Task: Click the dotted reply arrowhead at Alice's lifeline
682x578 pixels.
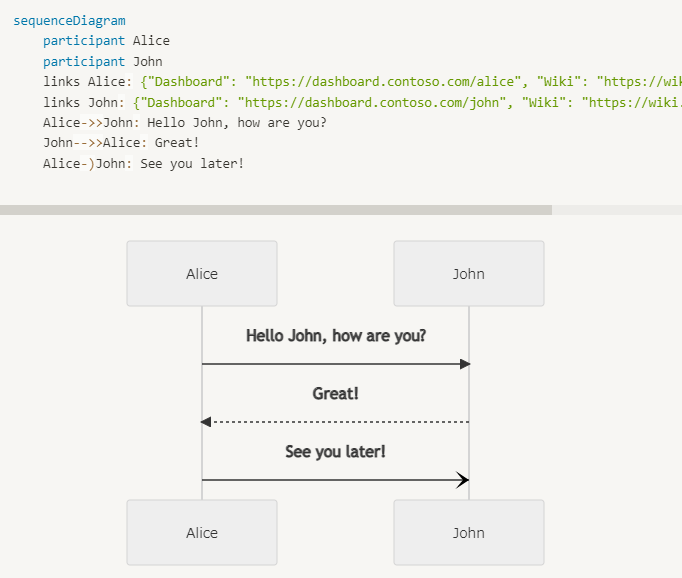Action: (x=206, y=422)
